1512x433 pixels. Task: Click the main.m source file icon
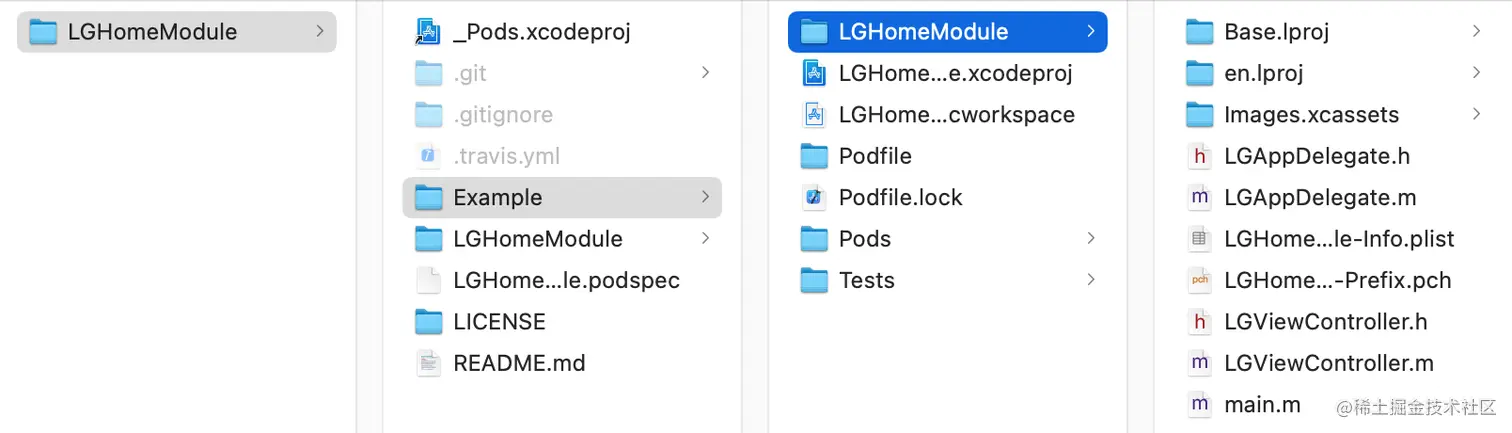coord(1199,405)
